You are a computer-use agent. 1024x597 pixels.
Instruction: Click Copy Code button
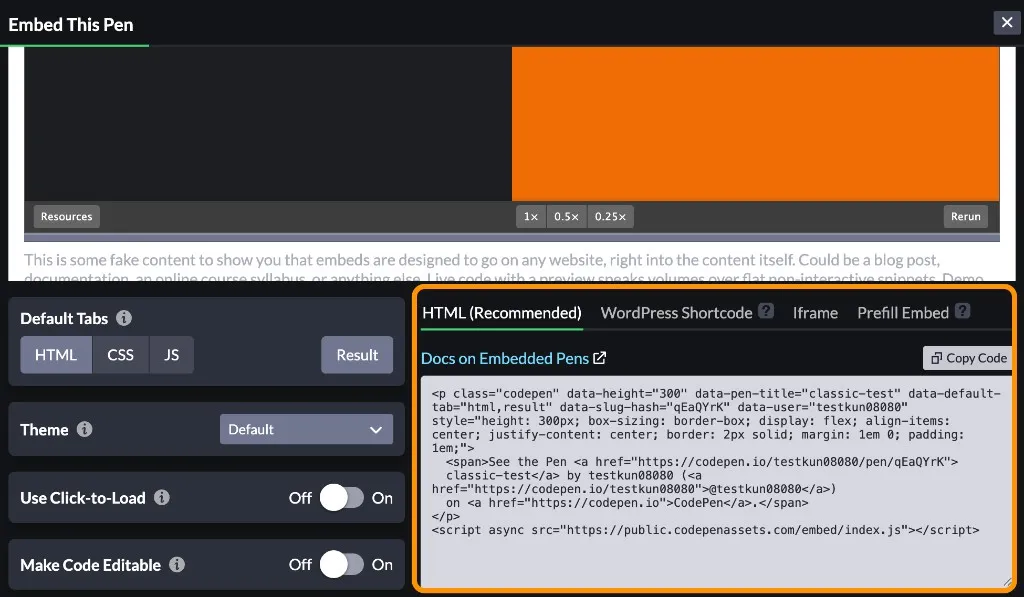[968, 358]
